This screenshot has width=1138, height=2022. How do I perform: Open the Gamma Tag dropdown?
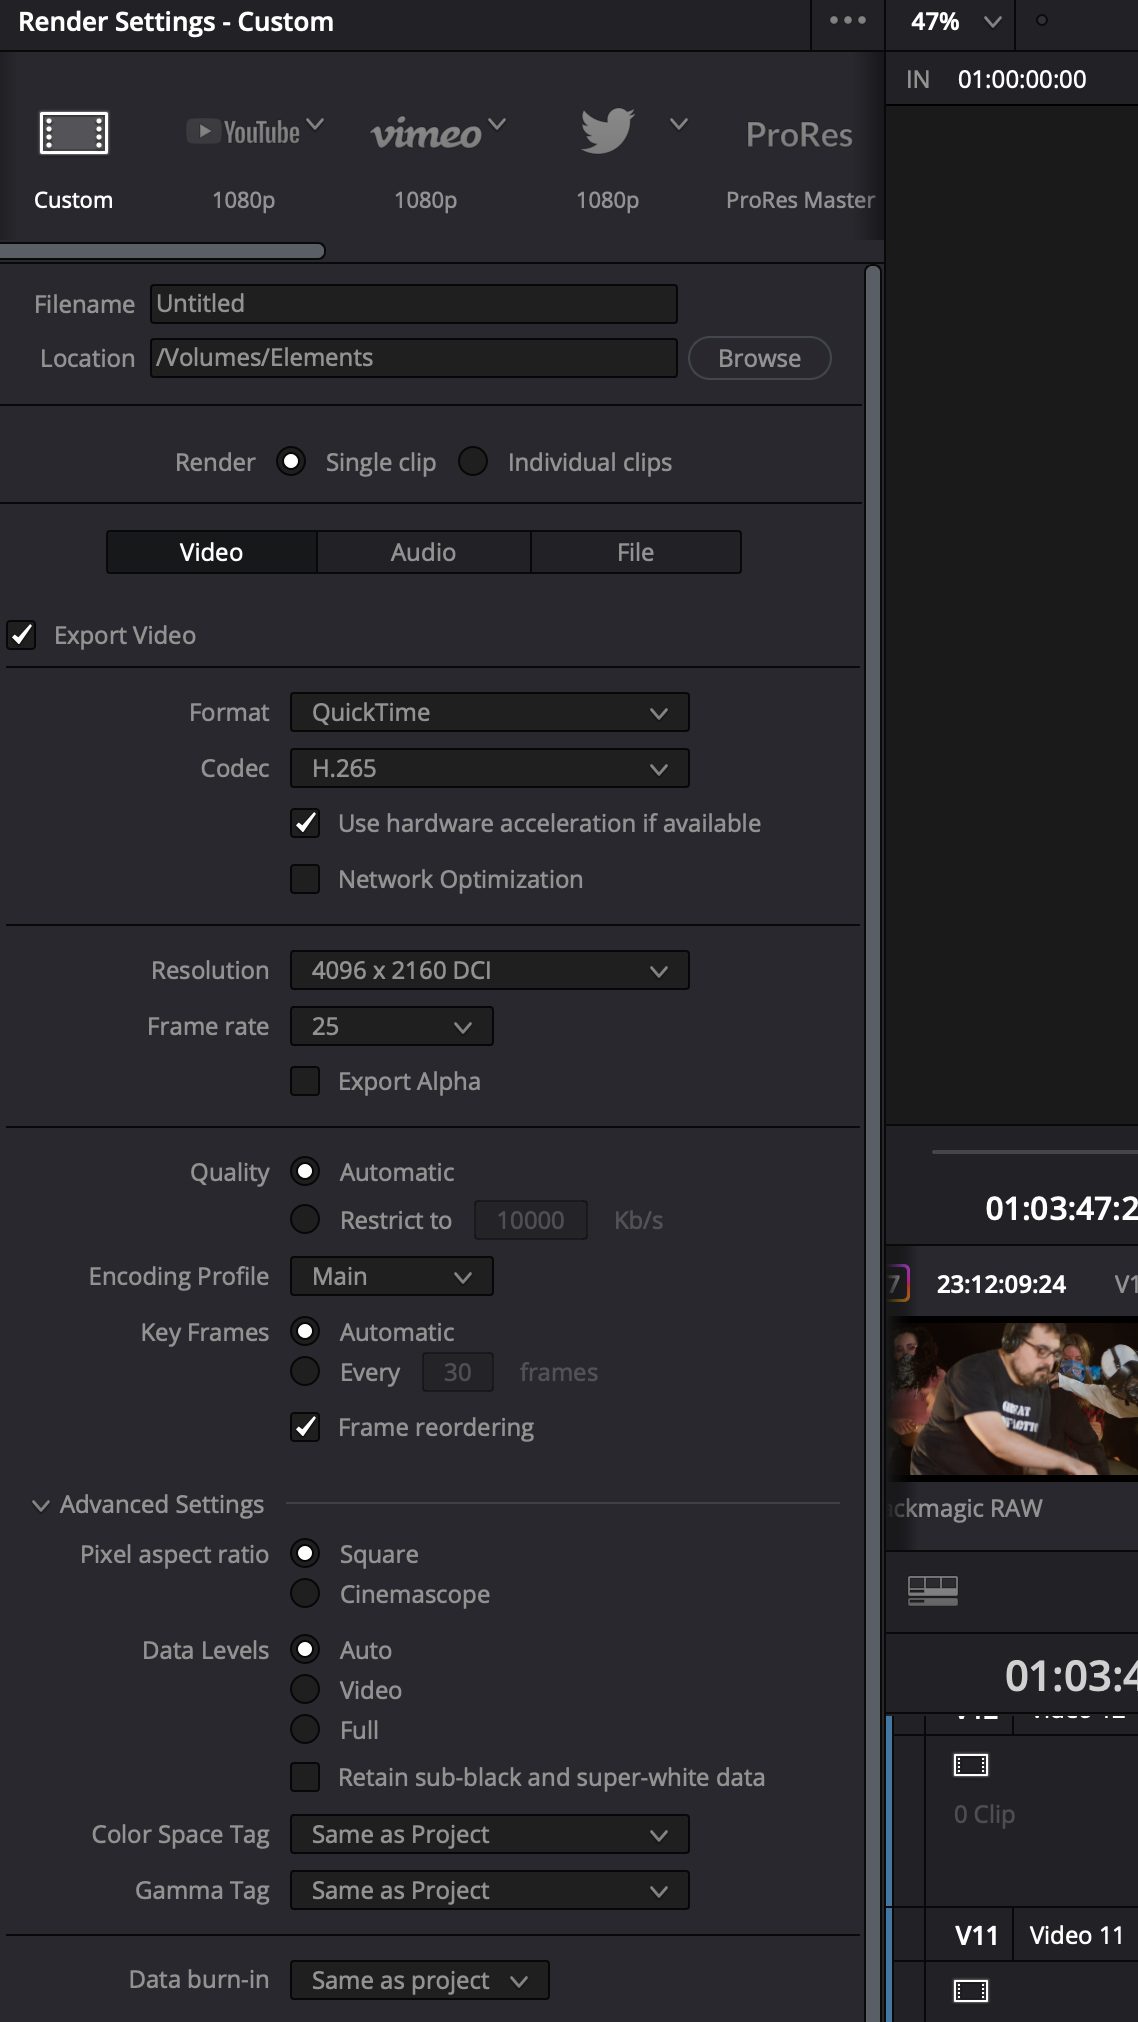(x=490, y=1891)
